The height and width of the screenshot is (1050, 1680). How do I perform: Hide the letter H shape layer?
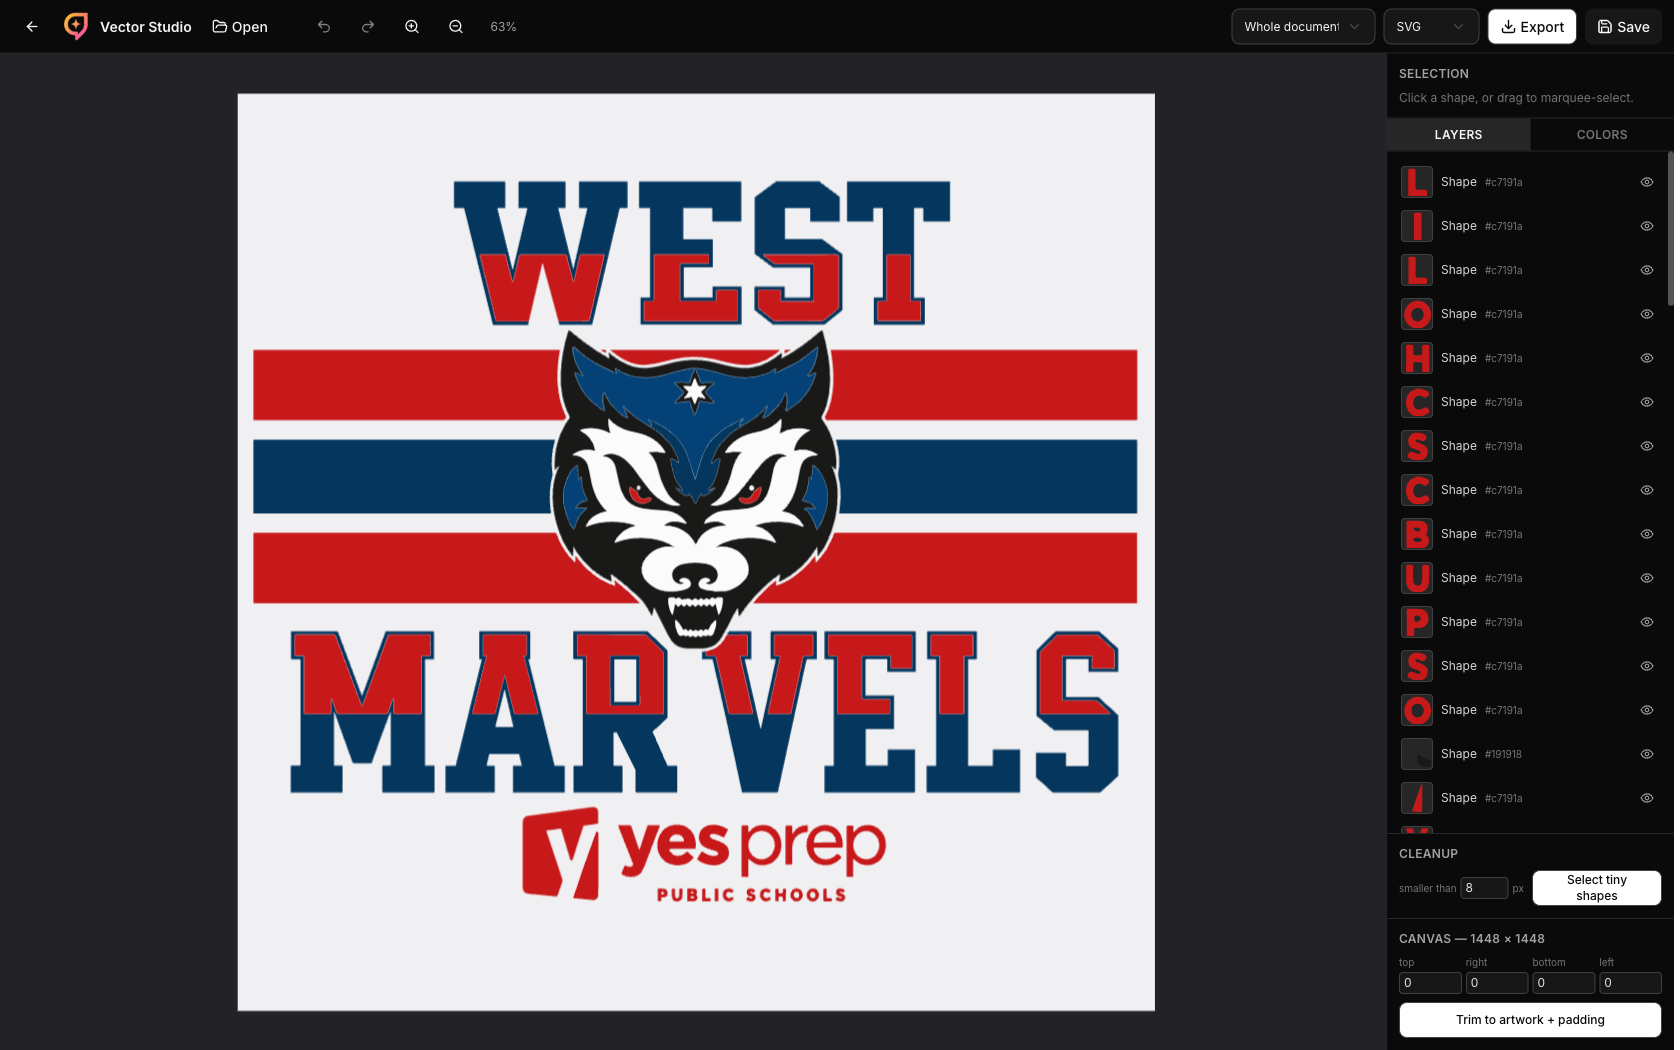coord(1647,358)
